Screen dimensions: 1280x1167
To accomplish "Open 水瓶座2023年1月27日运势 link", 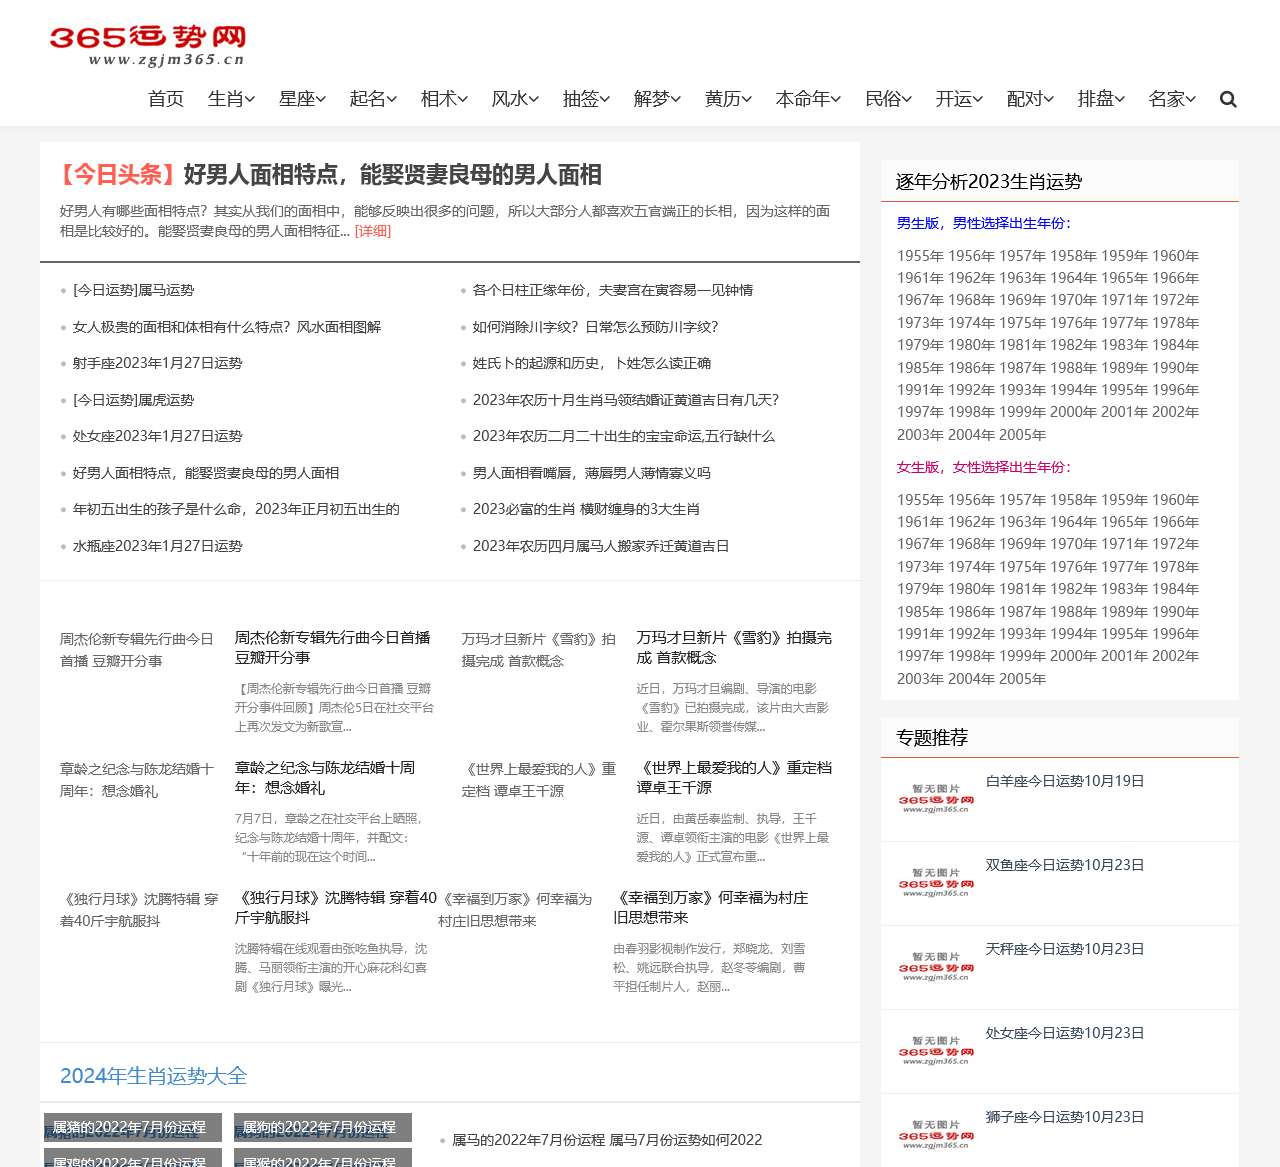I will tap(158, 546).
